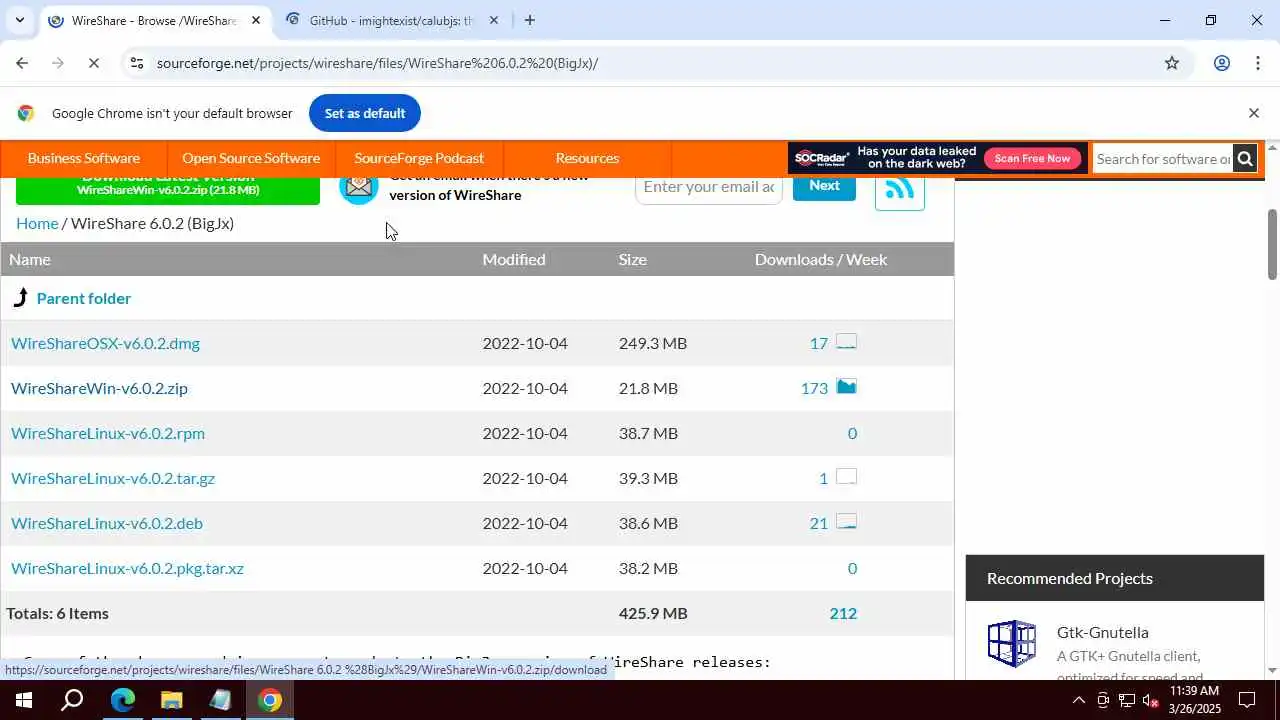This screenshot has height=720, width=1280.
Task: Close the WireShare browser tab
Action: point(255,20)
